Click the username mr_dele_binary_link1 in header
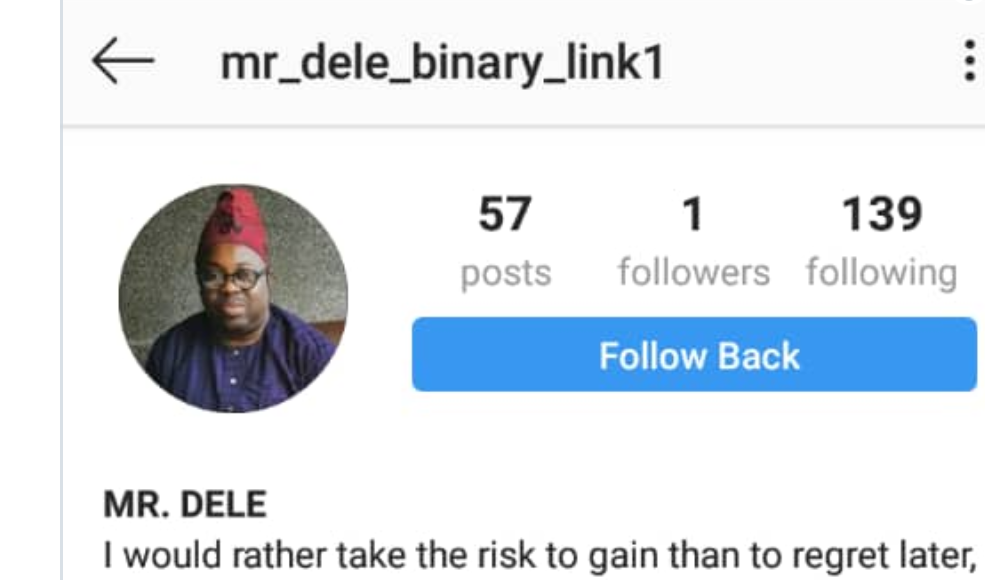 point(442,63)
